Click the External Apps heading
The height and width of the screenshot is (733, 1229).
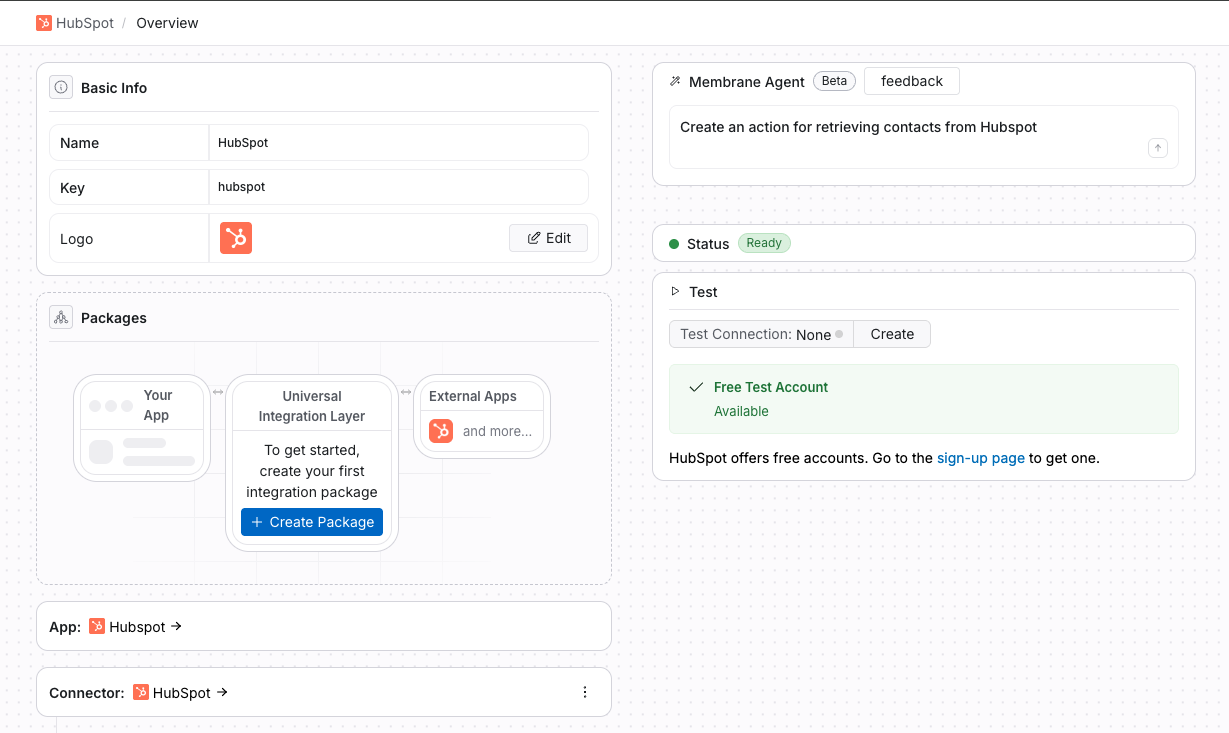click(x=473, y=396)
